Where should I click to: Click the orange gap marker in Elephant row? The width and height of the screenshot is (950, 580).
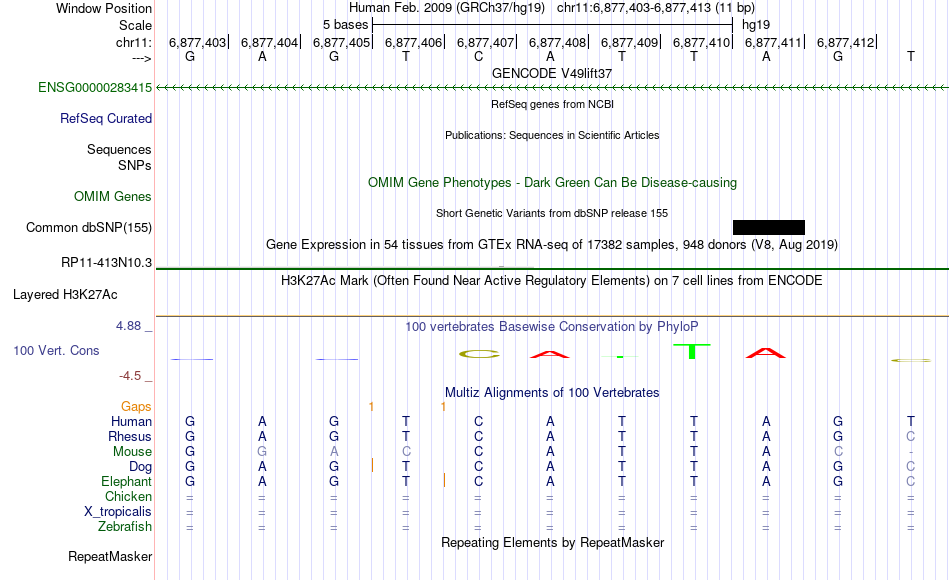[x=444, y=481]
